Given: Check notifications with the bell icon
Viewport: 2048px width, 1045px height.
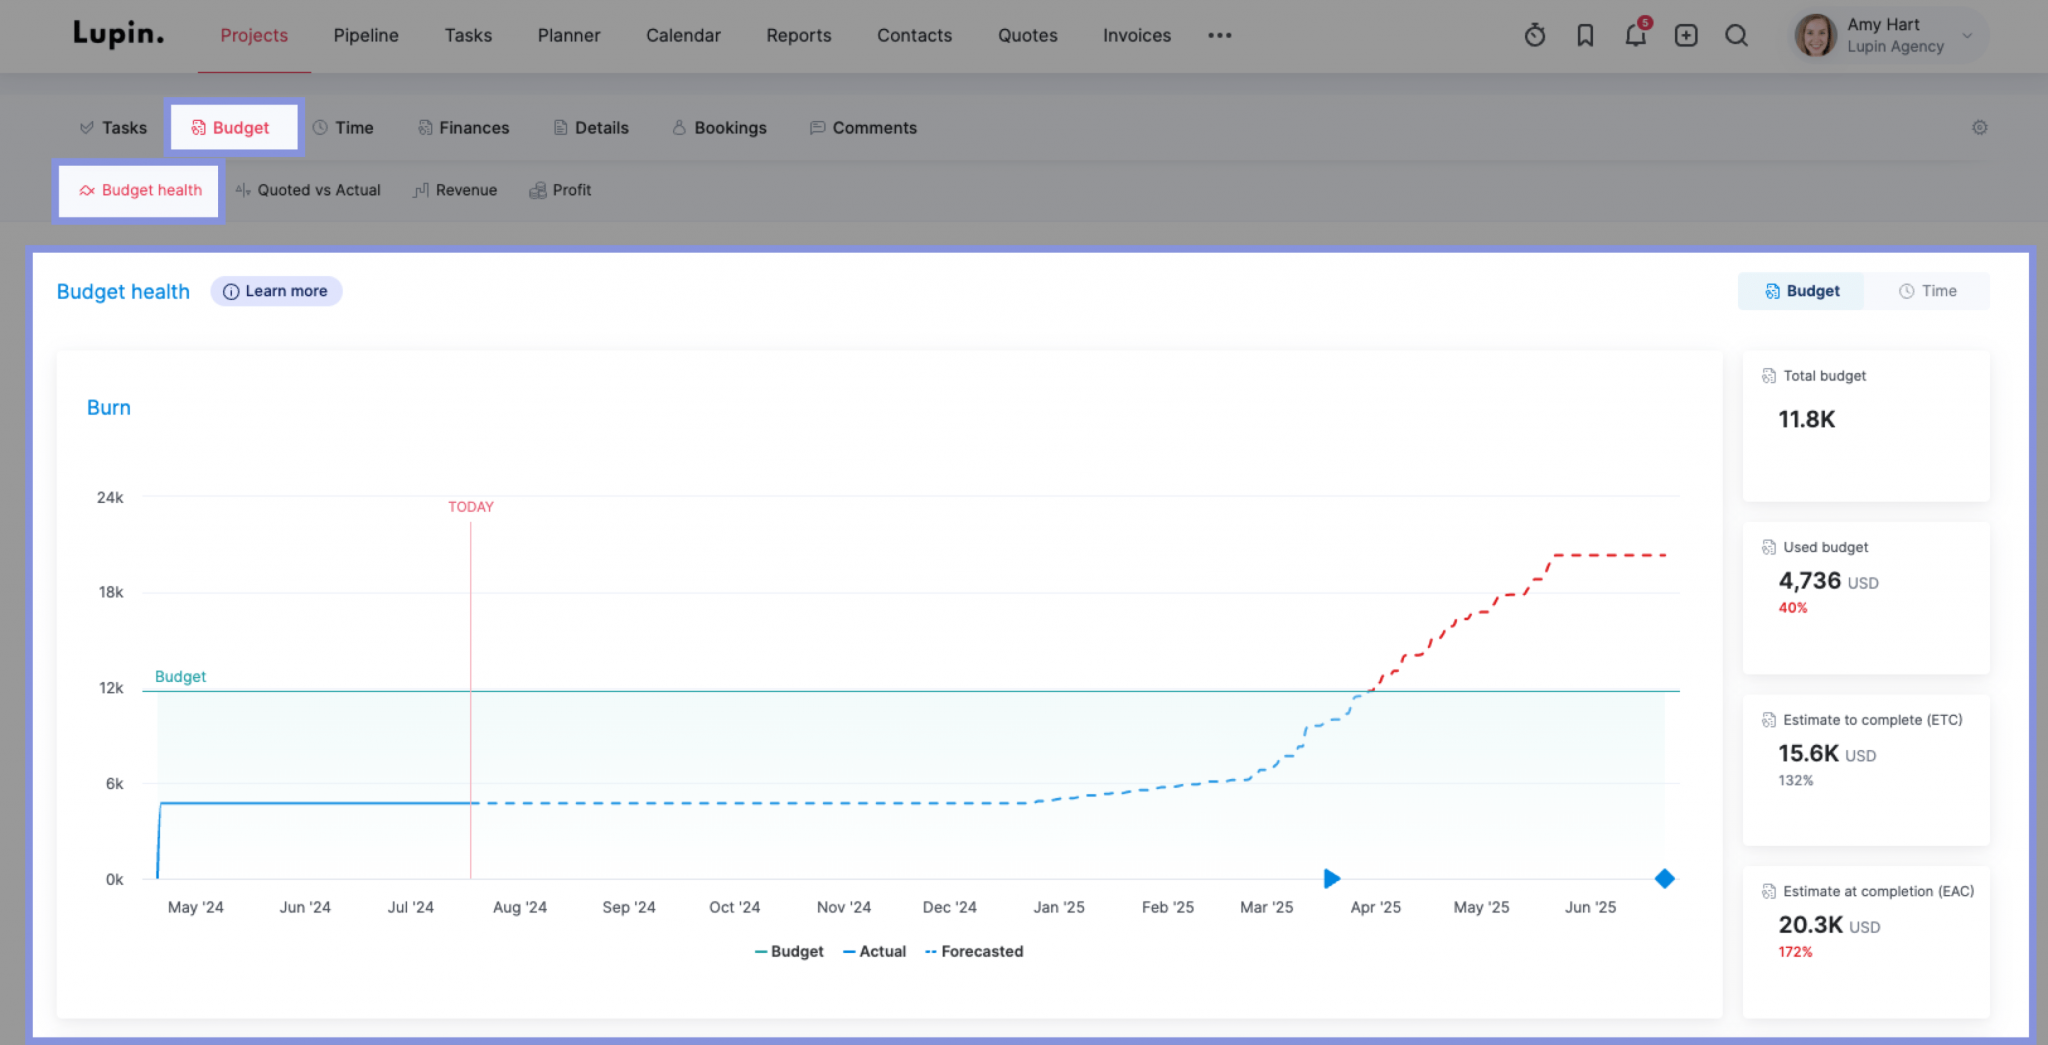Looking at the screenshot, I should point(1636,35).
